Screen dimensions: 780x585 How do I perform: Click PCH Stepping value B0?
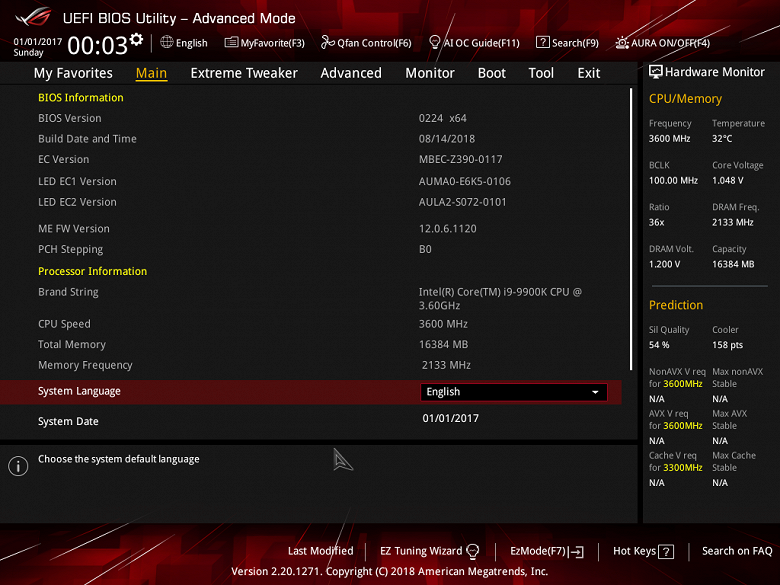tap(425, 249)
